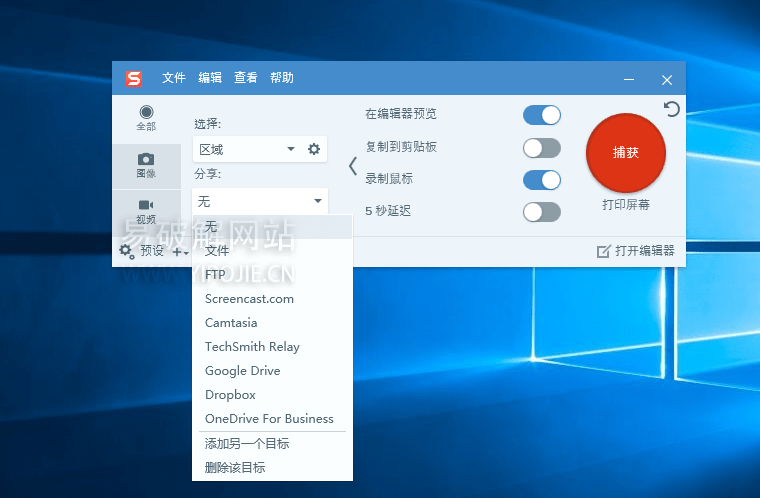760x498 pixels.
Task: Expand the 区域 selection dropdown
Action: tap(291, 149)
